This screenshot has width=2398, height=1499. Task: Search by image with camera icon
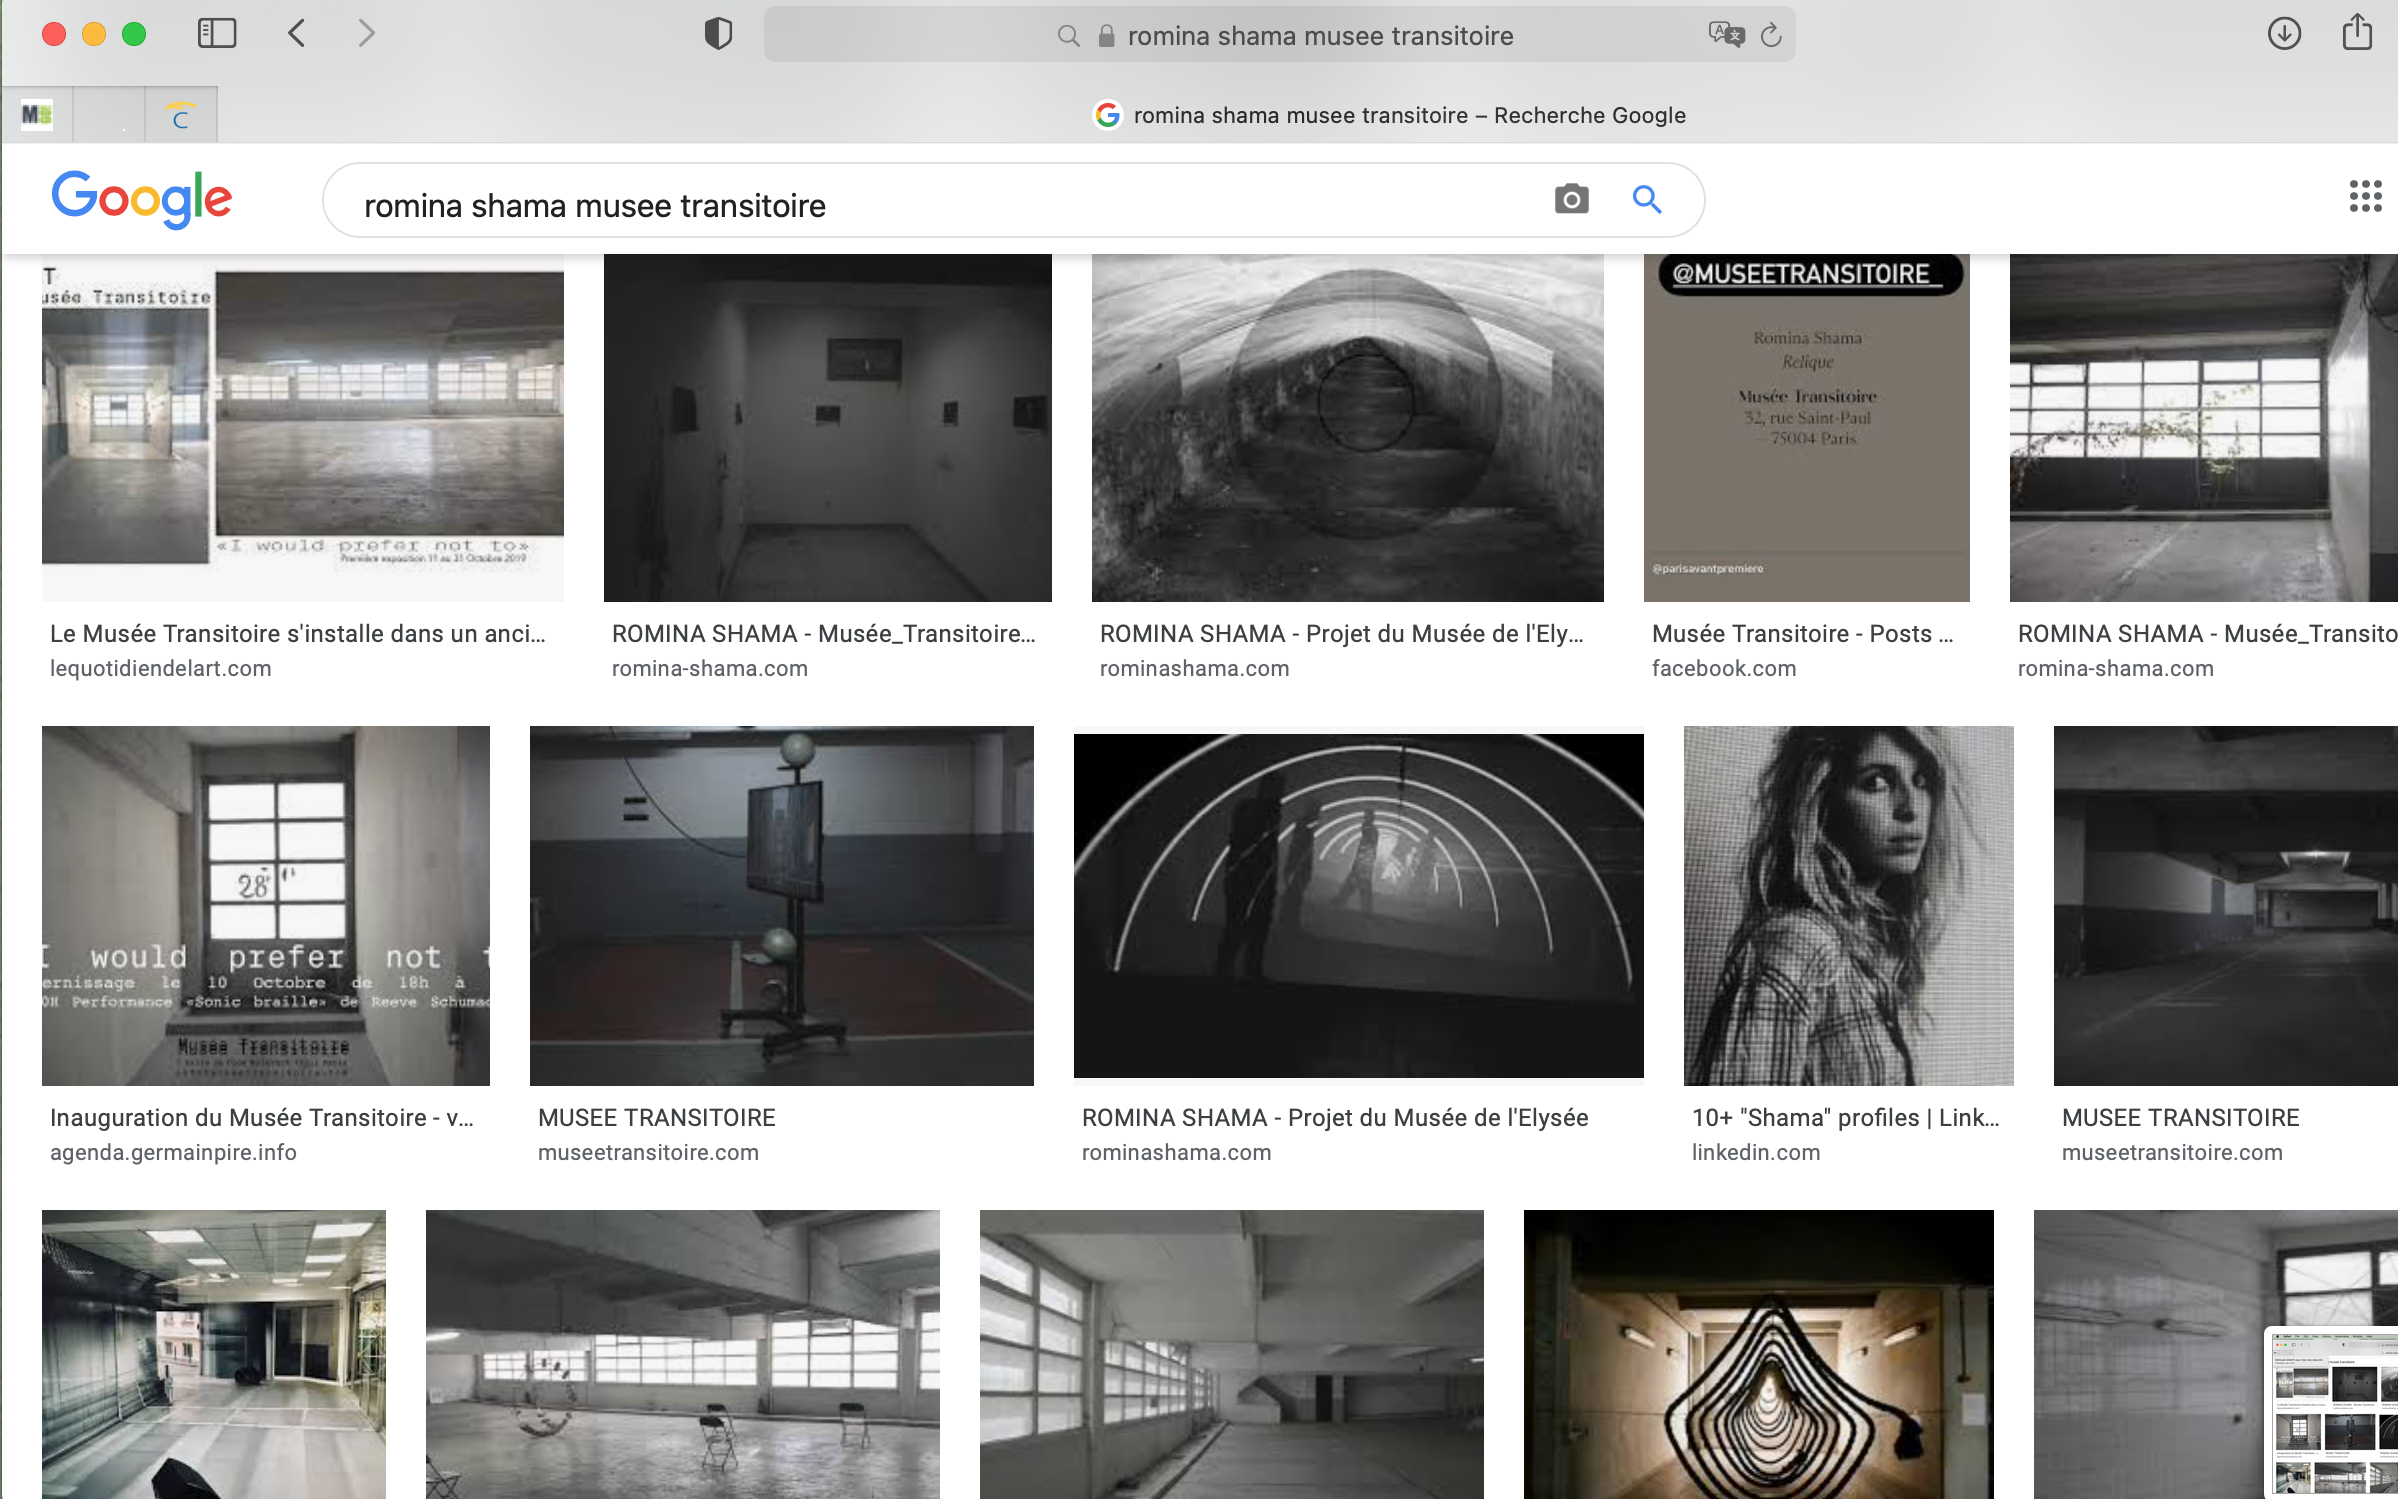tap(1571, 199)
